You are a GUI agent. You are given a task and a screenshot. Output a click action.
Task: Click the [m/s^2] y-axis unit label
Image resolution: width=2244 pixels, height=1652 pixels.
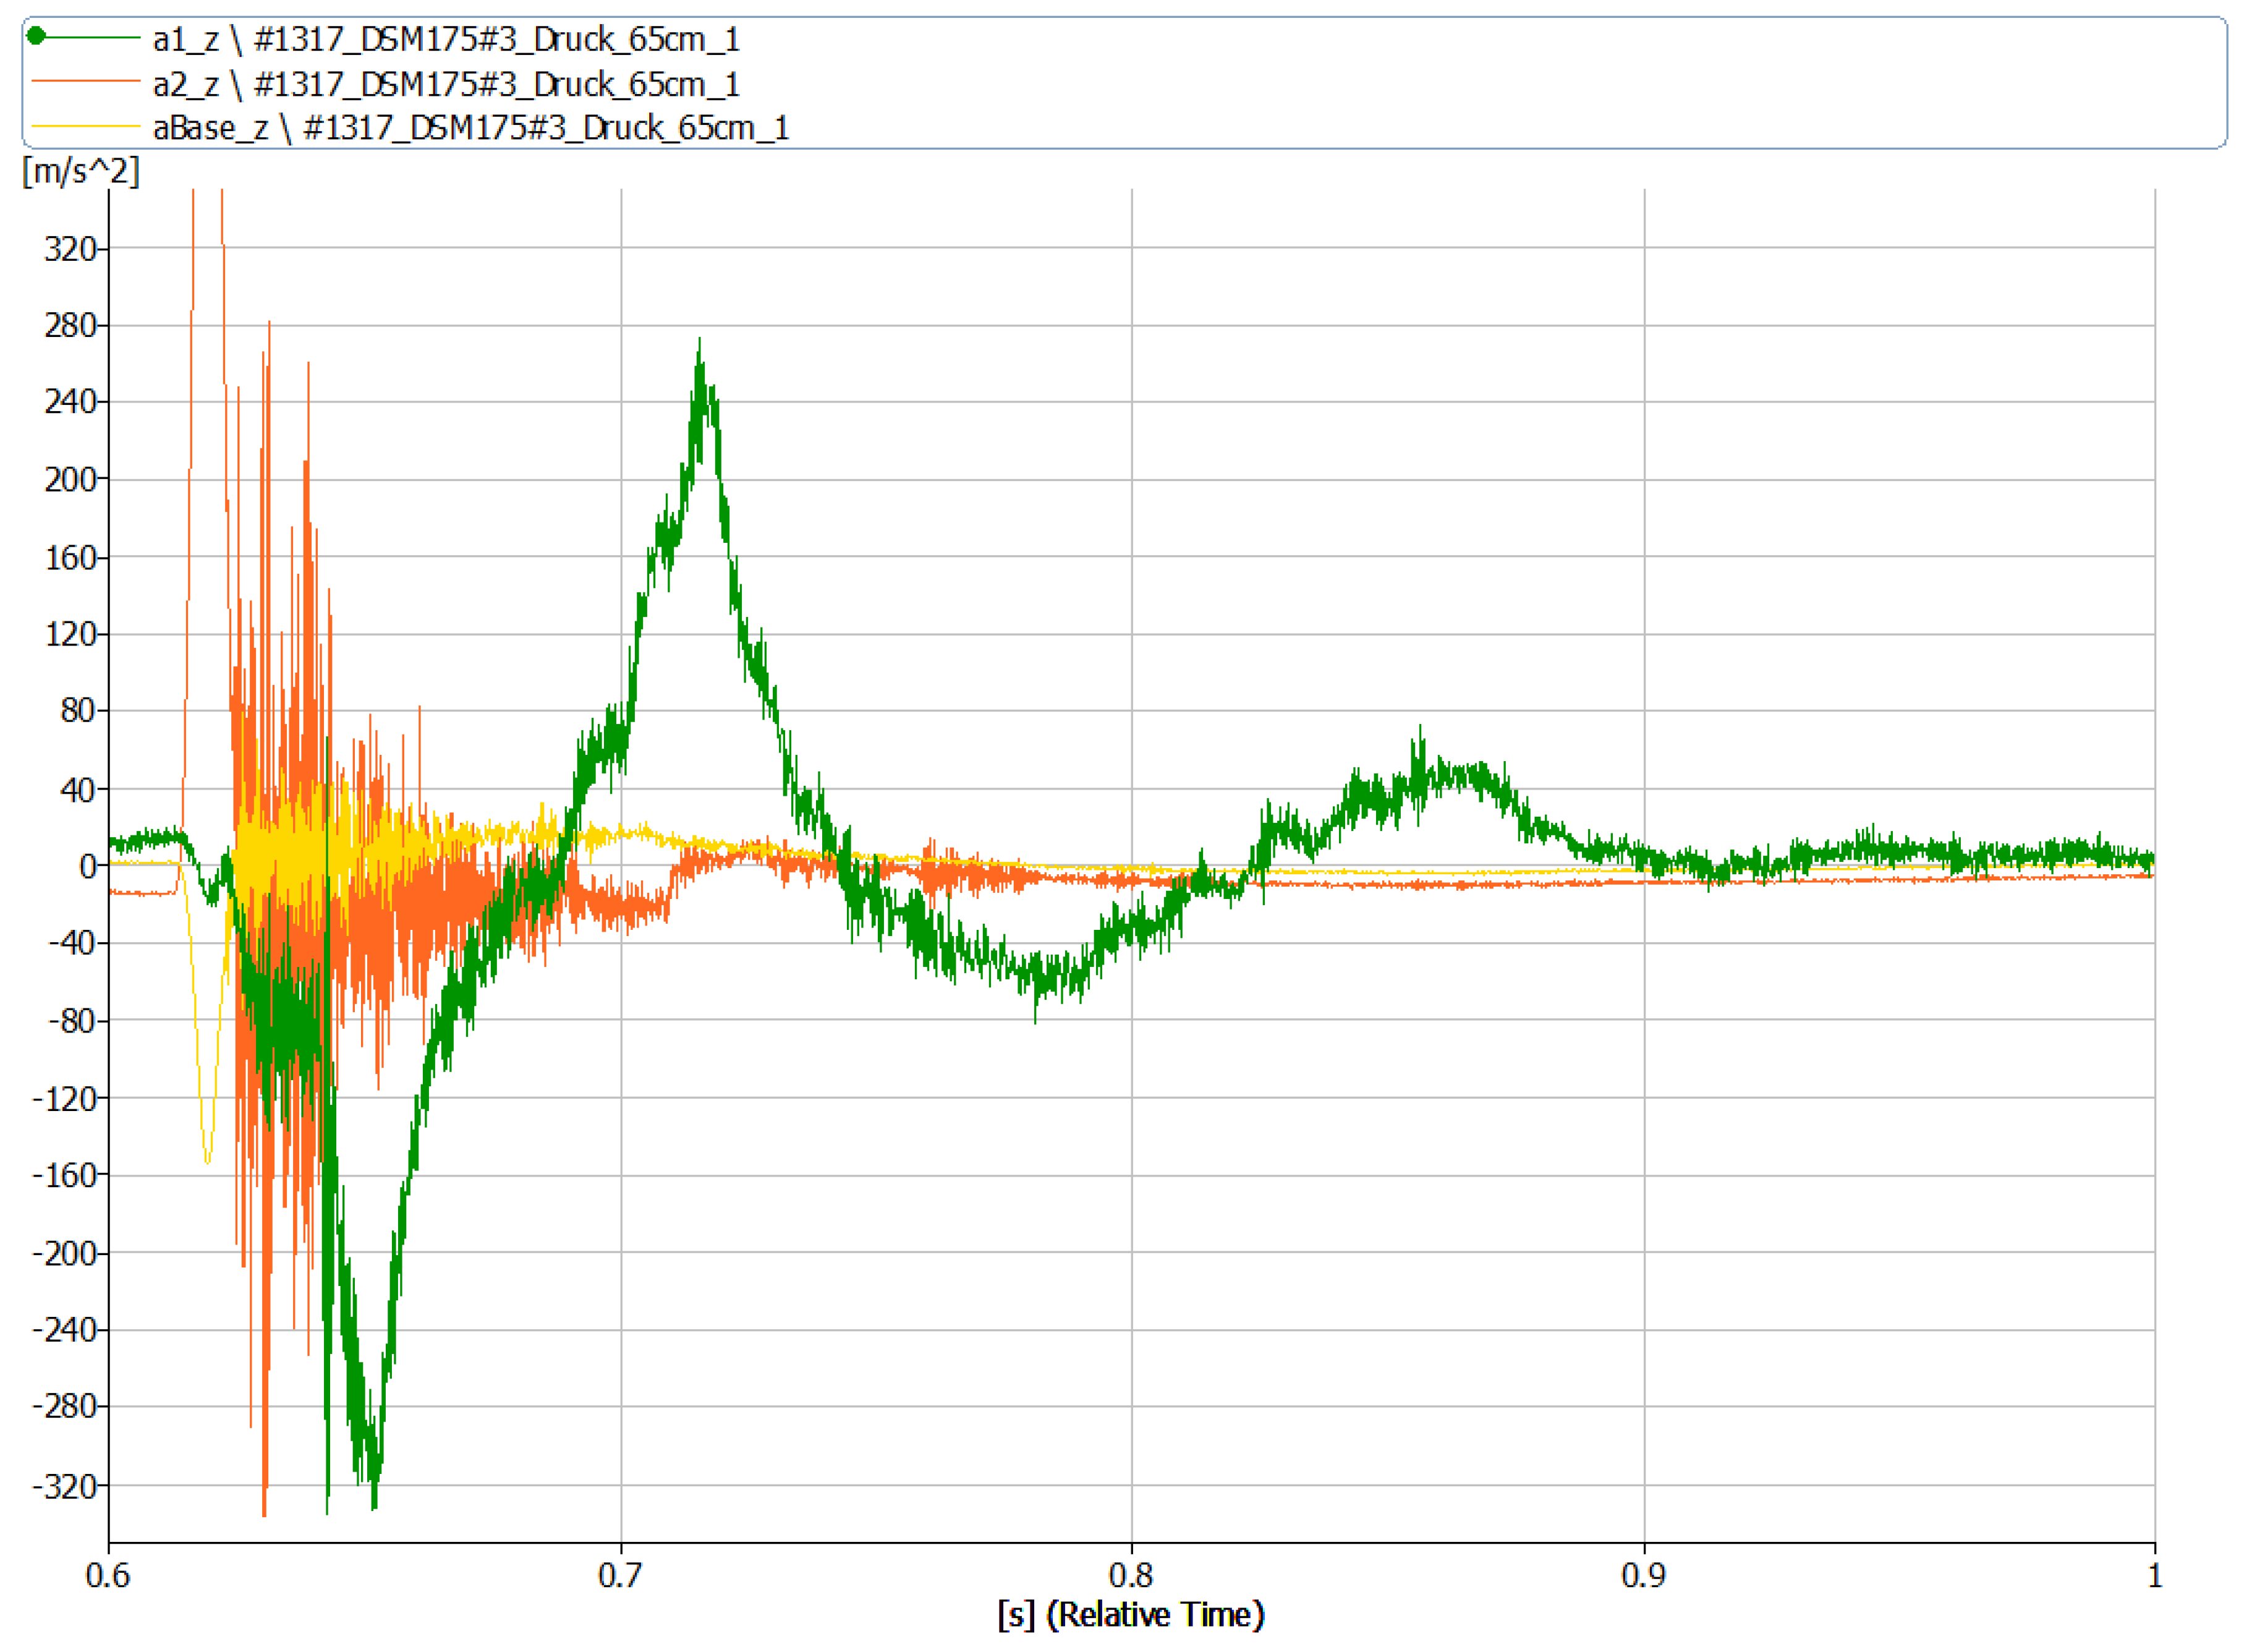[x=81, y=171]
